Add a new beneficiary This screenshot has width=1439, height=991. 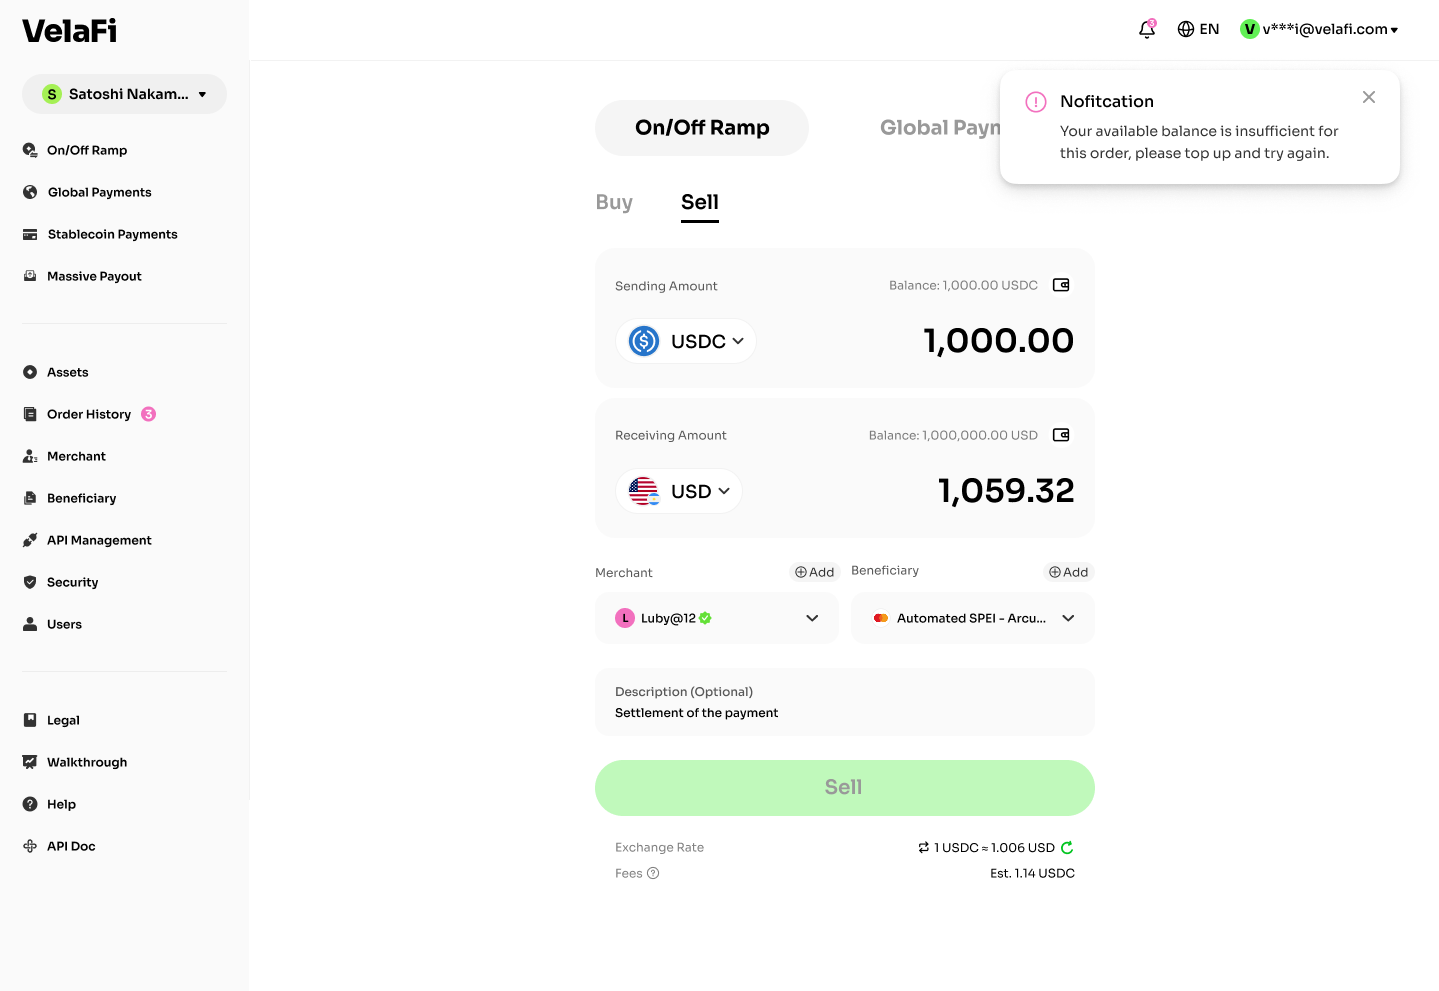[1068, 572]
